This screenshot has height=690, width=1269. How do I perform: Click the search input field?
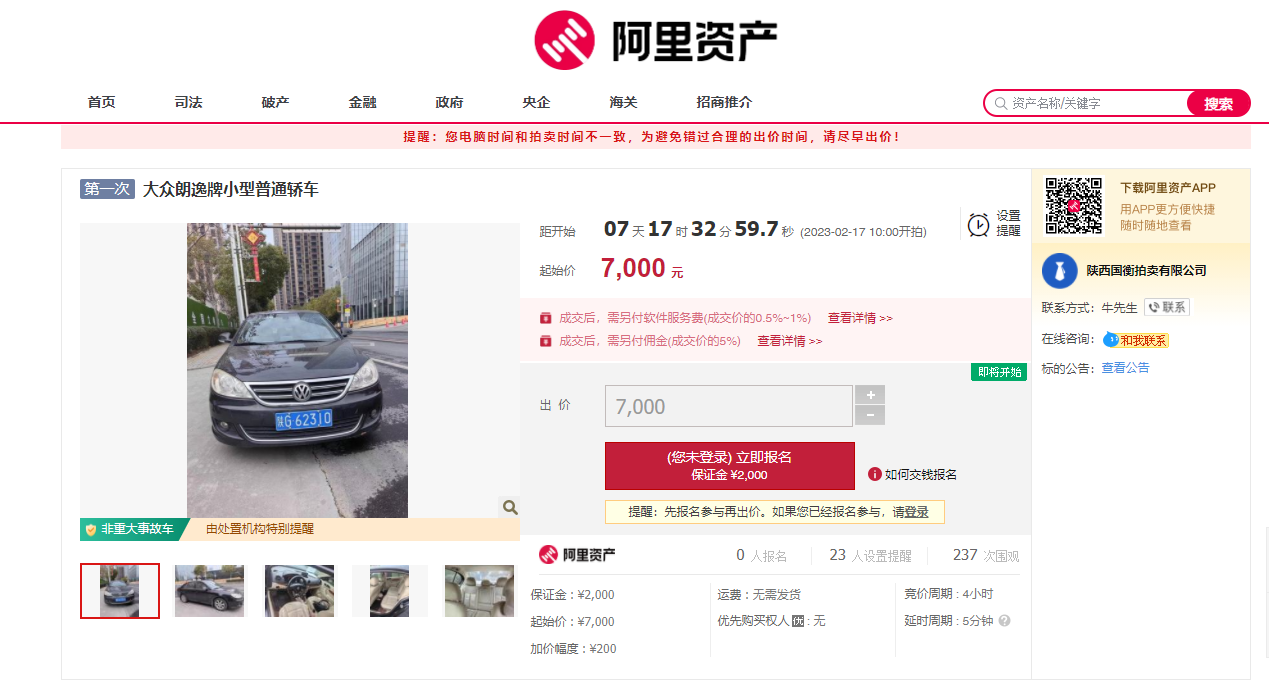(x=1095, y=103)
